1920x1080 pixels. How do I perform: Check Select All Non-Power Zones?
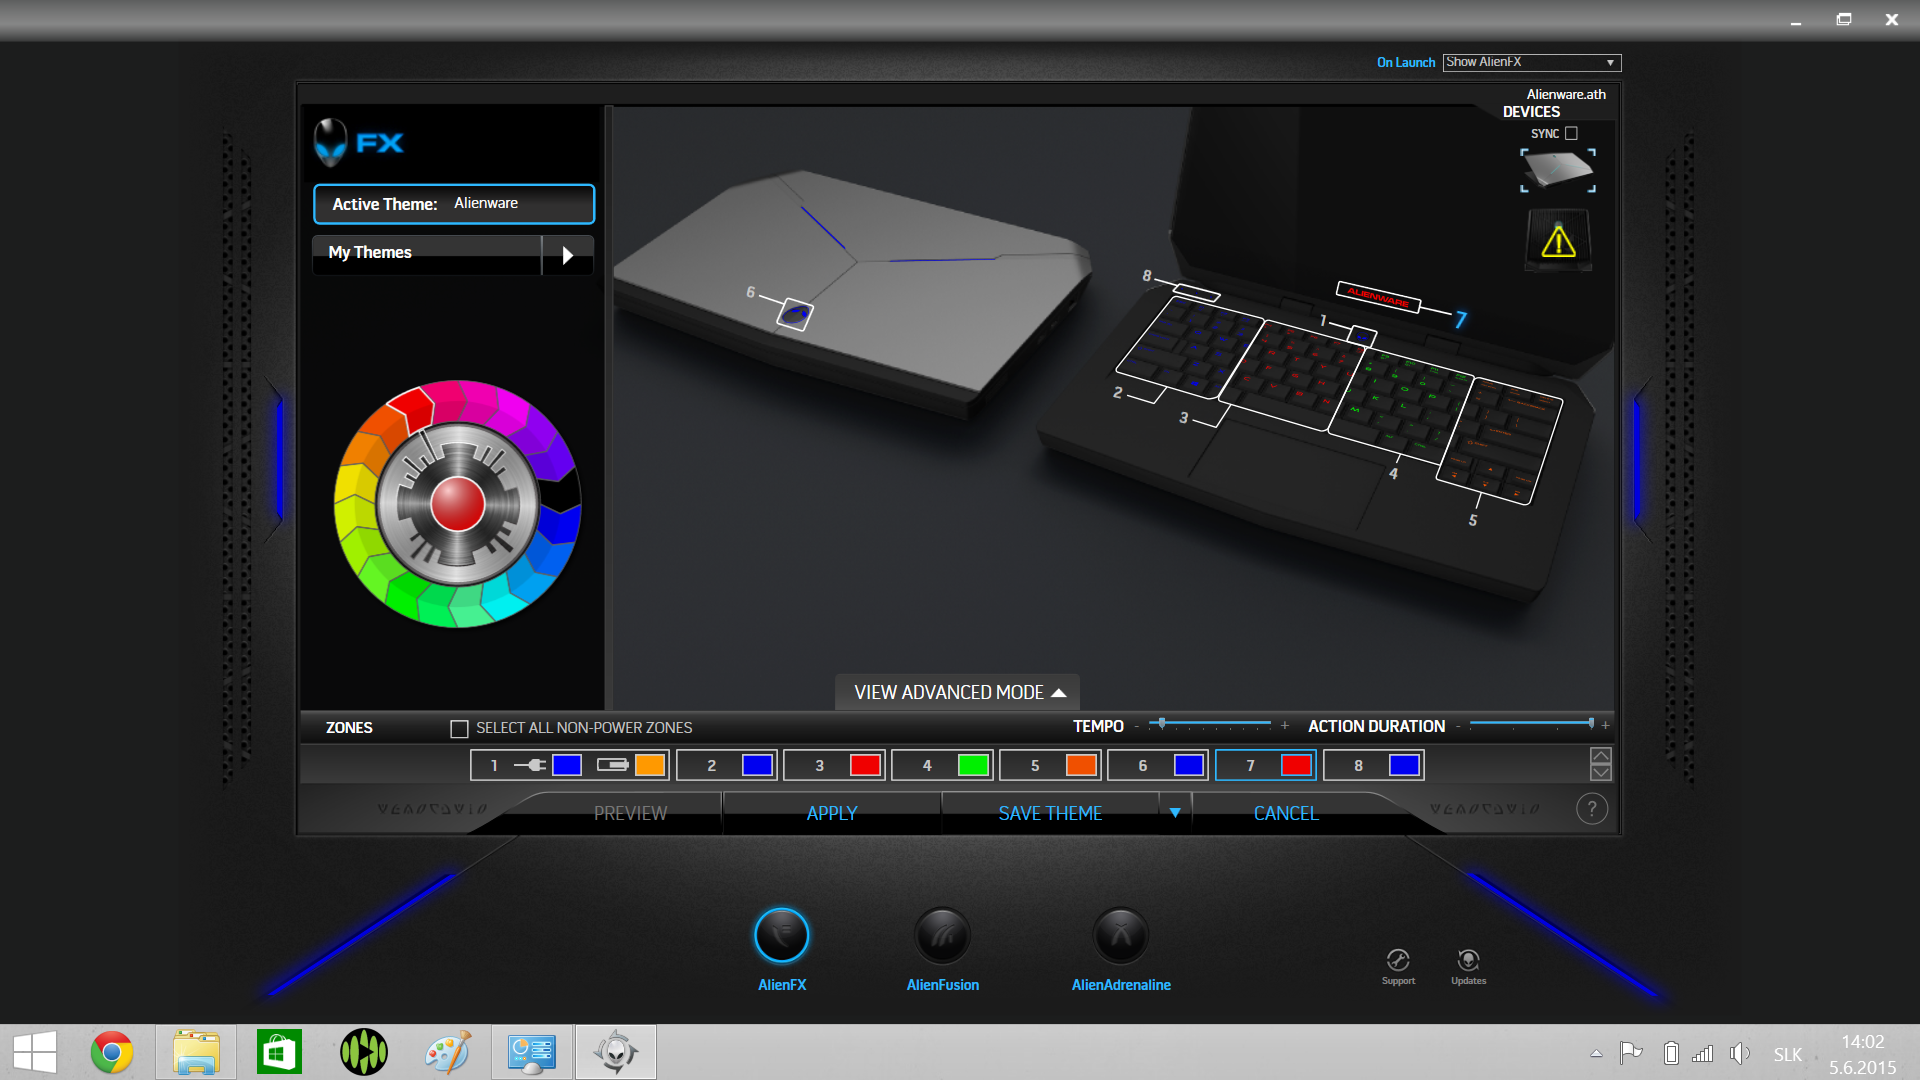coord(459,729)
